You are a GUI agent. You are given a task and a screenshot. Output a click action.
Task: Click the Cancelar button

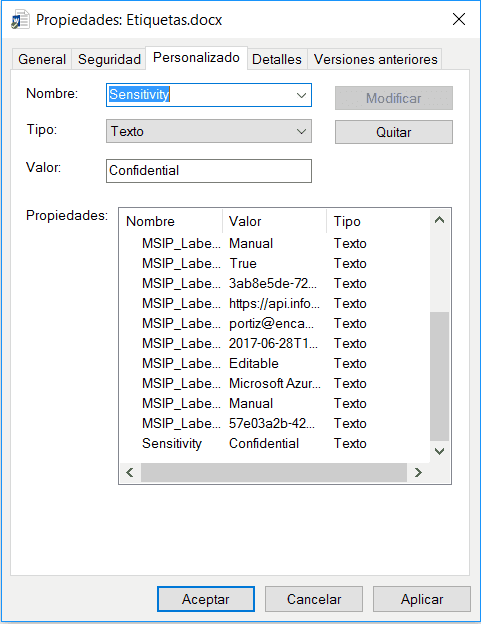(x=314, y=599)
